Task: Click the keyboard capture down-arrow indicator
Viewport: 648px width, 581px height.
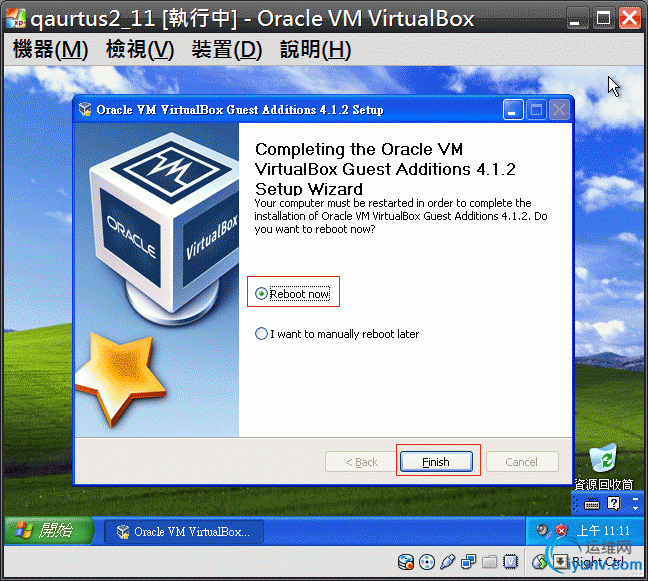Action: (561, 562)
